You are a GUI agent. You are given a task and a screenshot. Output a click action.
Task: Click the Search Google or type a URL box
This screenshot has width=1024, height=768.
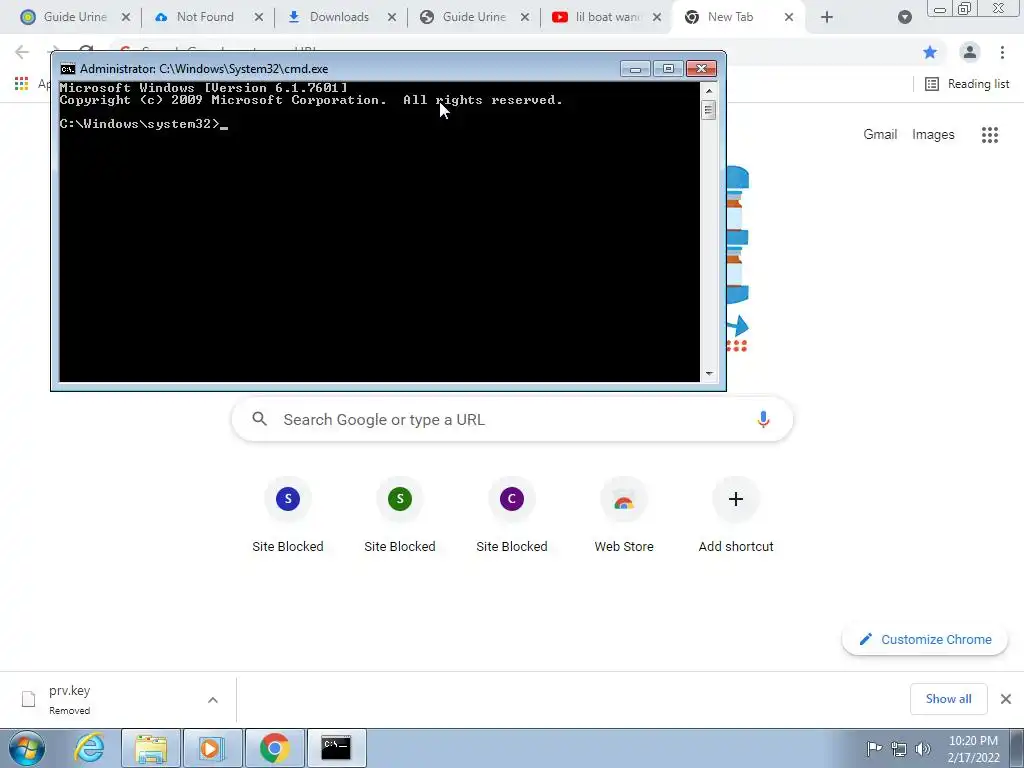(x=512, y=419)
